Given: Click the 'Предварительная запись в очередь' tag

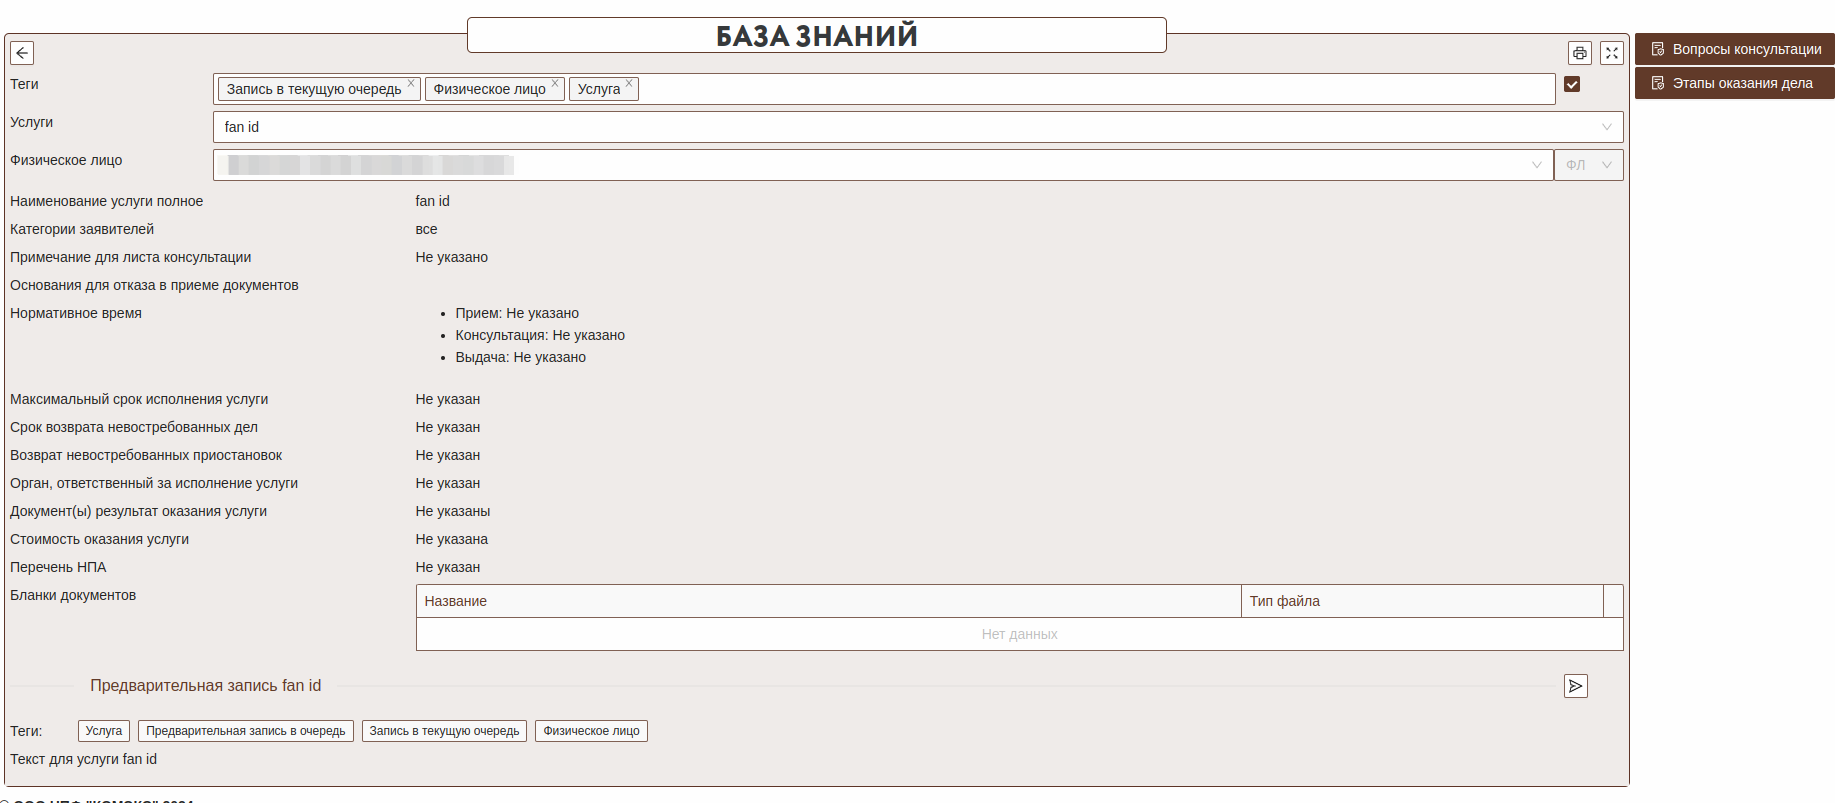Looking at the screenshot, I should (245, 731).
